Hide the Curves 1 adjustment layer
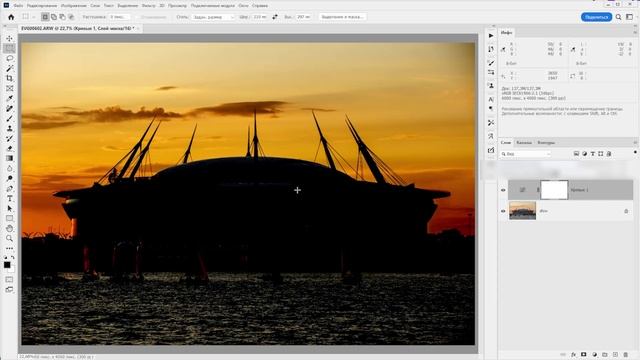The height and width of the screenshot is (360, 640). click(503, 190)
